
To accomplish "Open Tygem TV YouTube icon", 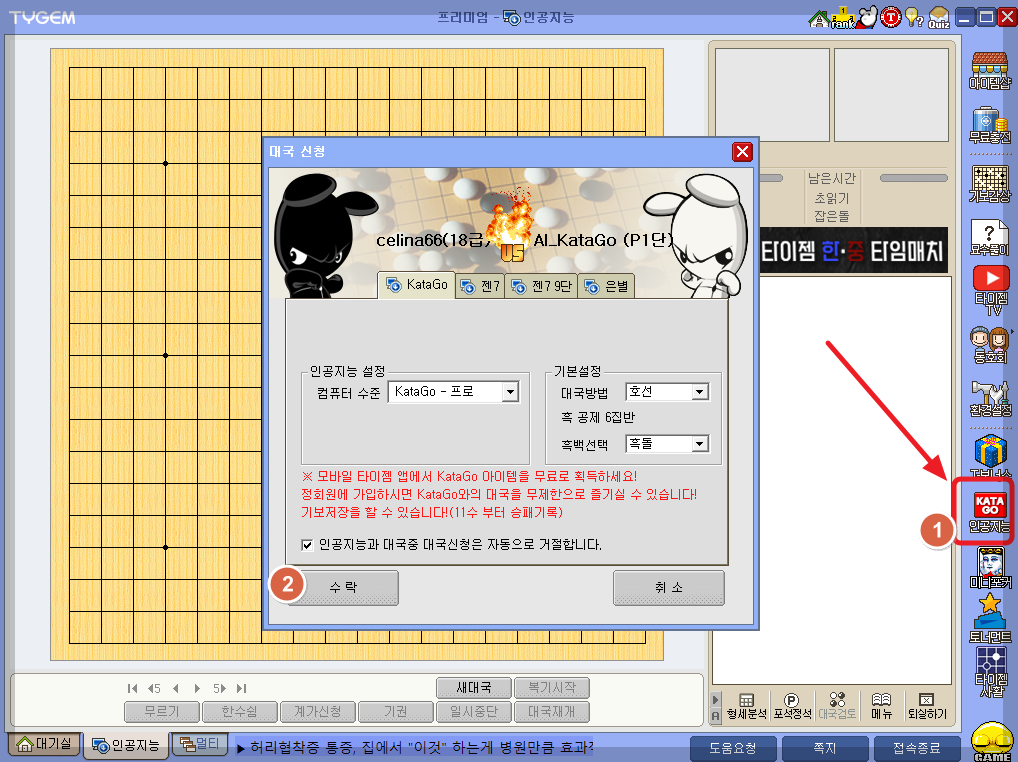I will pyautogui.click(x=991, y=289).
